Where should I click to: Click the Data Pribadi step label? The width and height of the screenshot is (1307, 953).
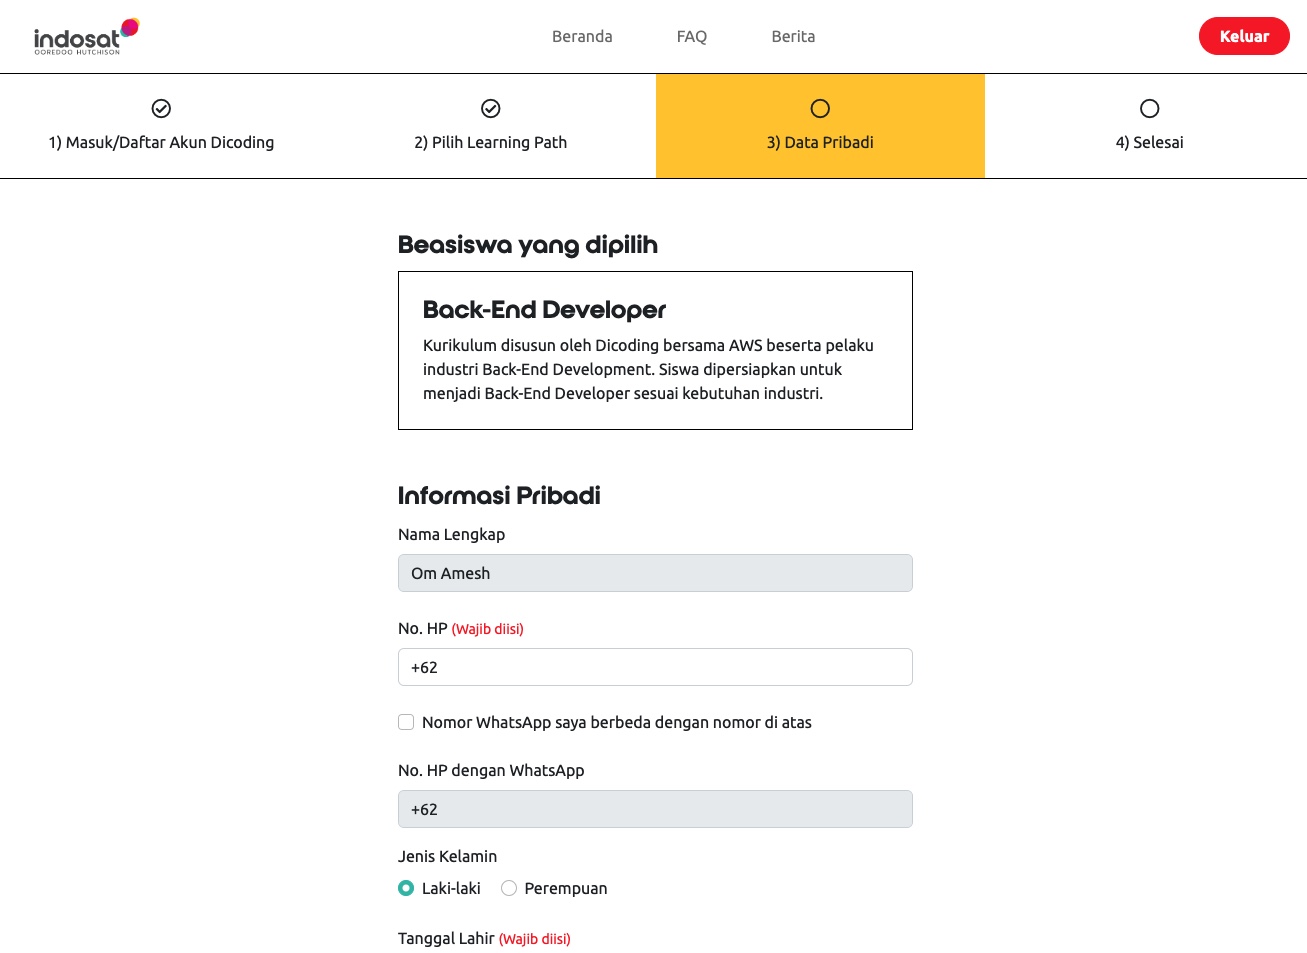pos(820,142)
